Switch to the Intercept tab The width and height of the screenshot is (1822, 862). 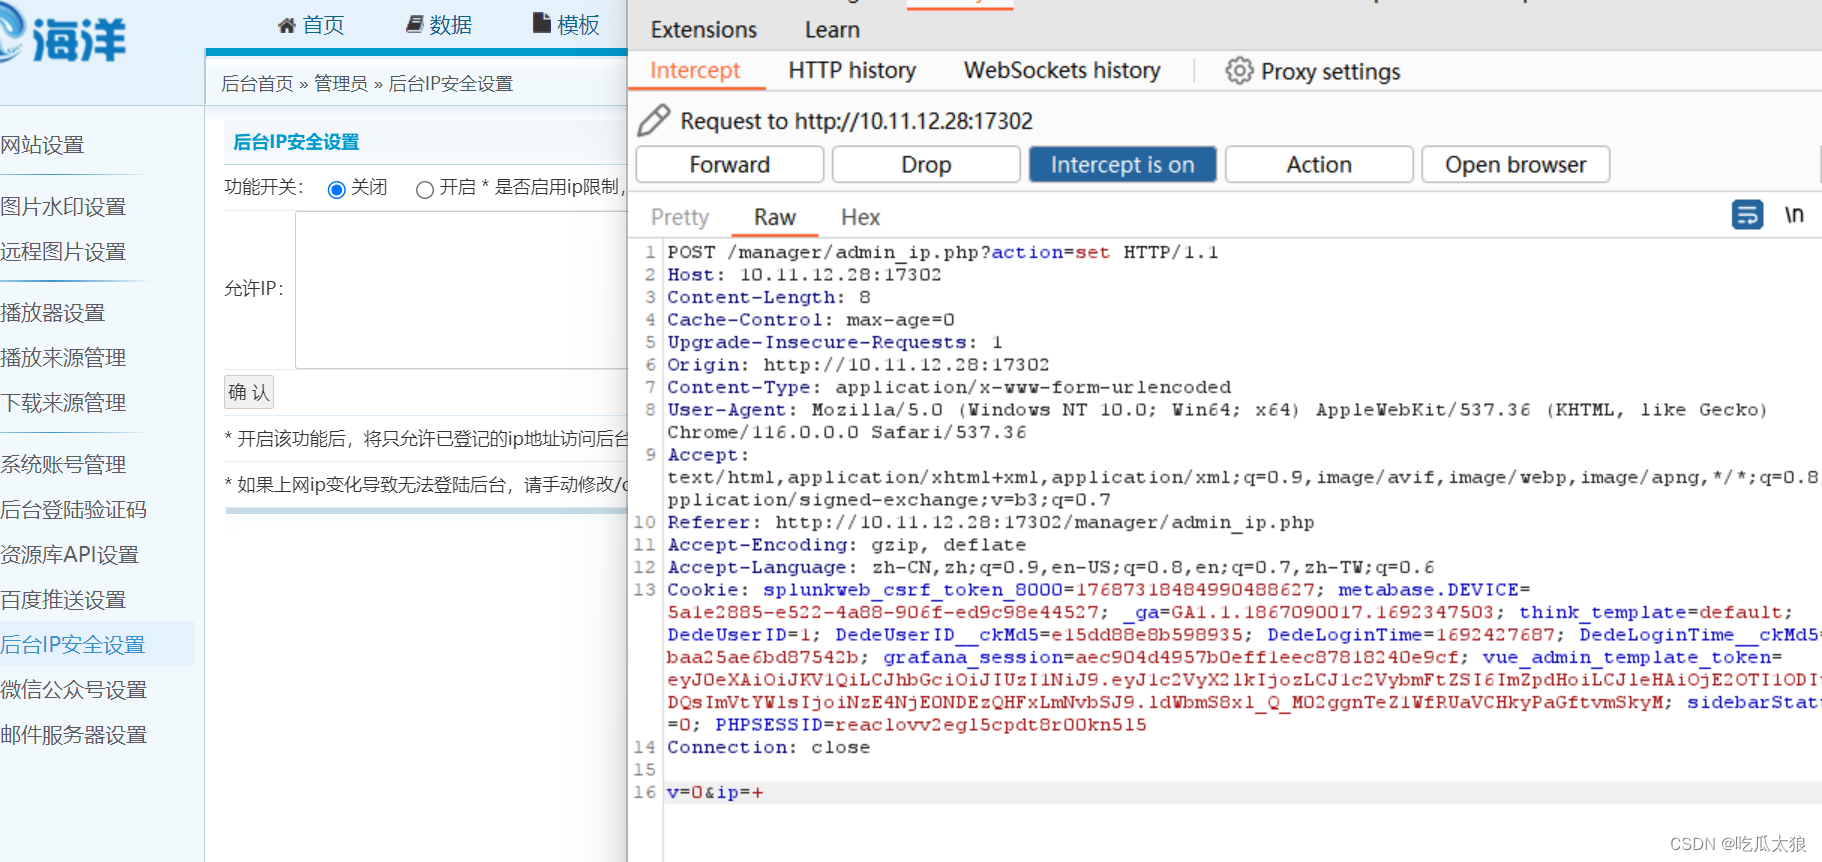point(695,71)
